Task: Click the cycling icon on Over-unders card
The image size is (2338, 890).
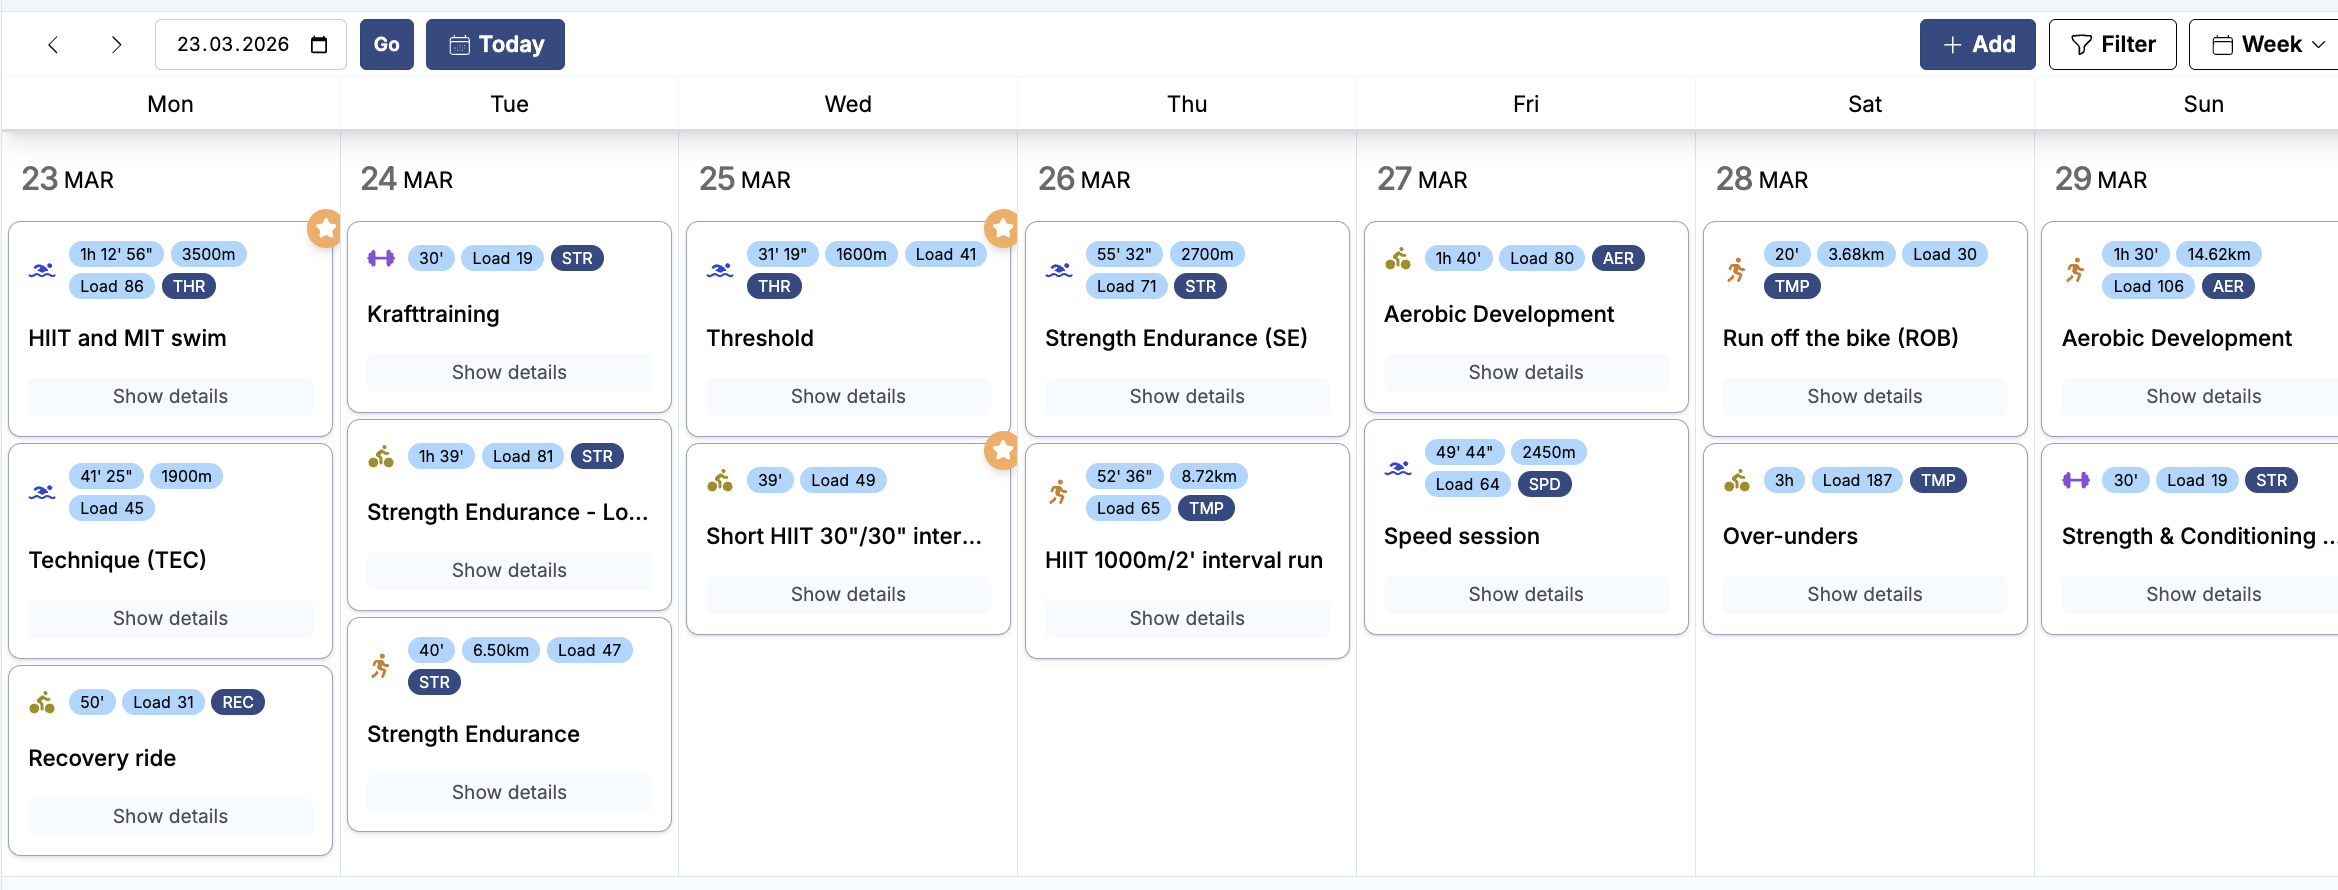Action: [x=1737, y=481]
